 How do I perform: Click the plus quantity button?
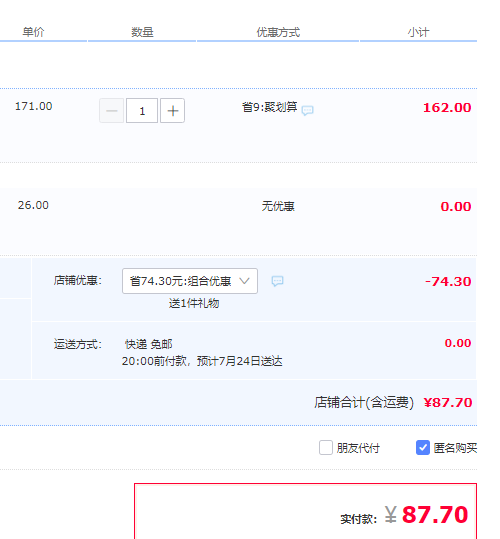point(173,111)
